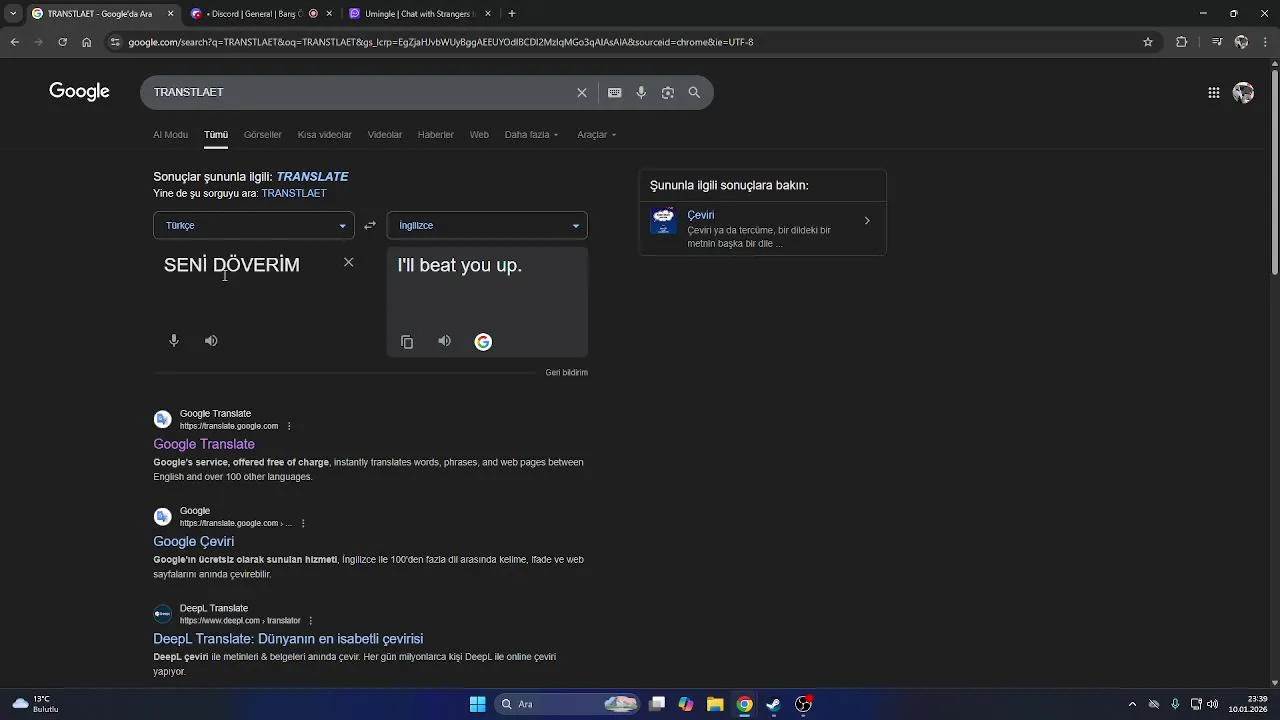Open options for Google Translate result
This screenshot has width=1280, height=720.
coord(289,426)
